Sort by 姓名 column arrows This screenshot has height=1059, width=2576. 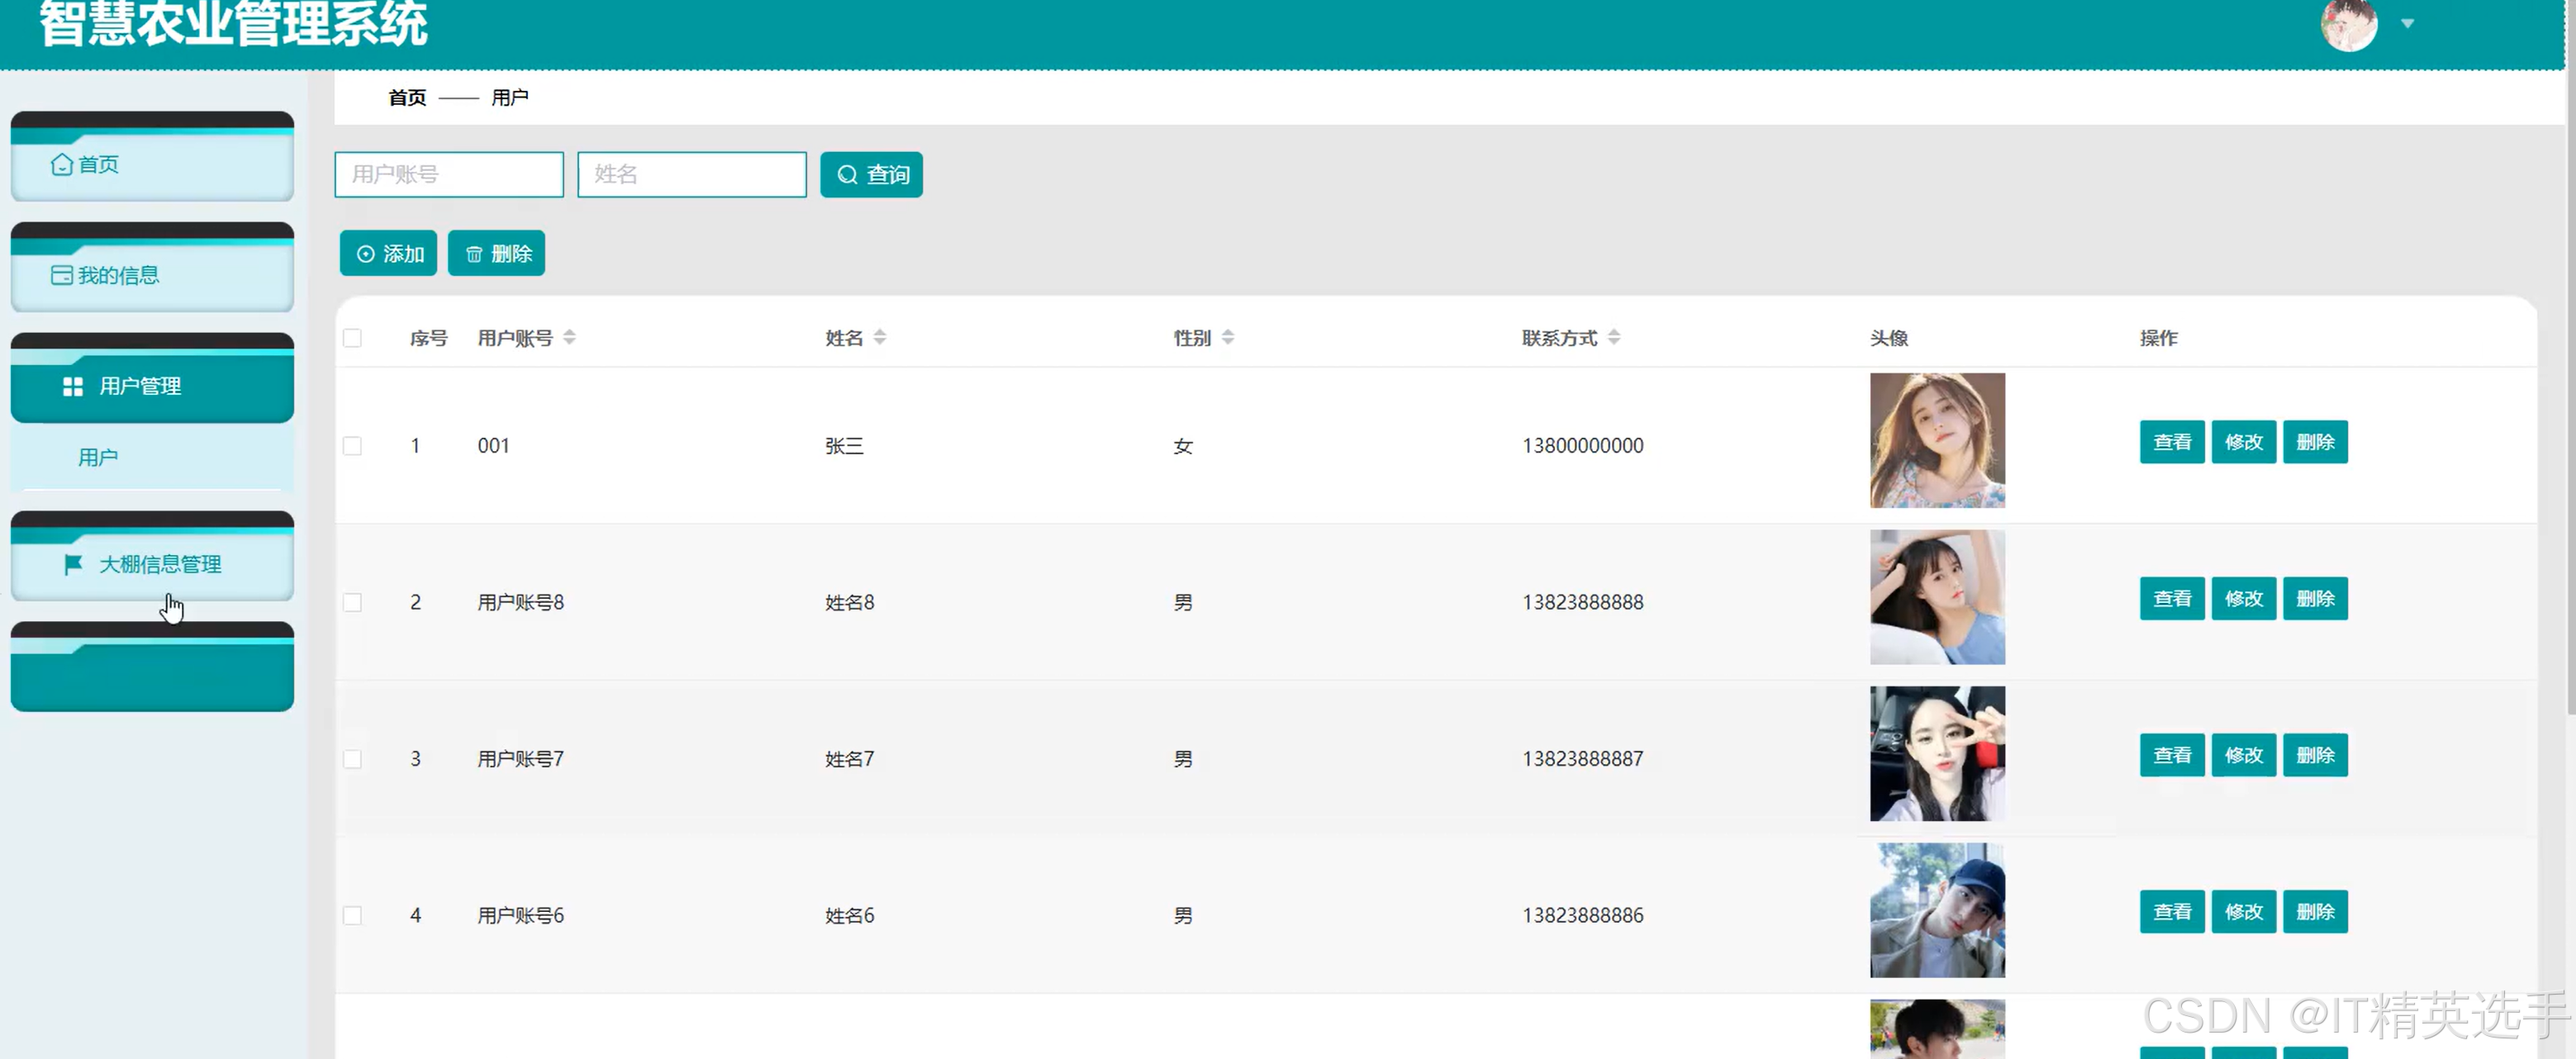coord(880,338)
